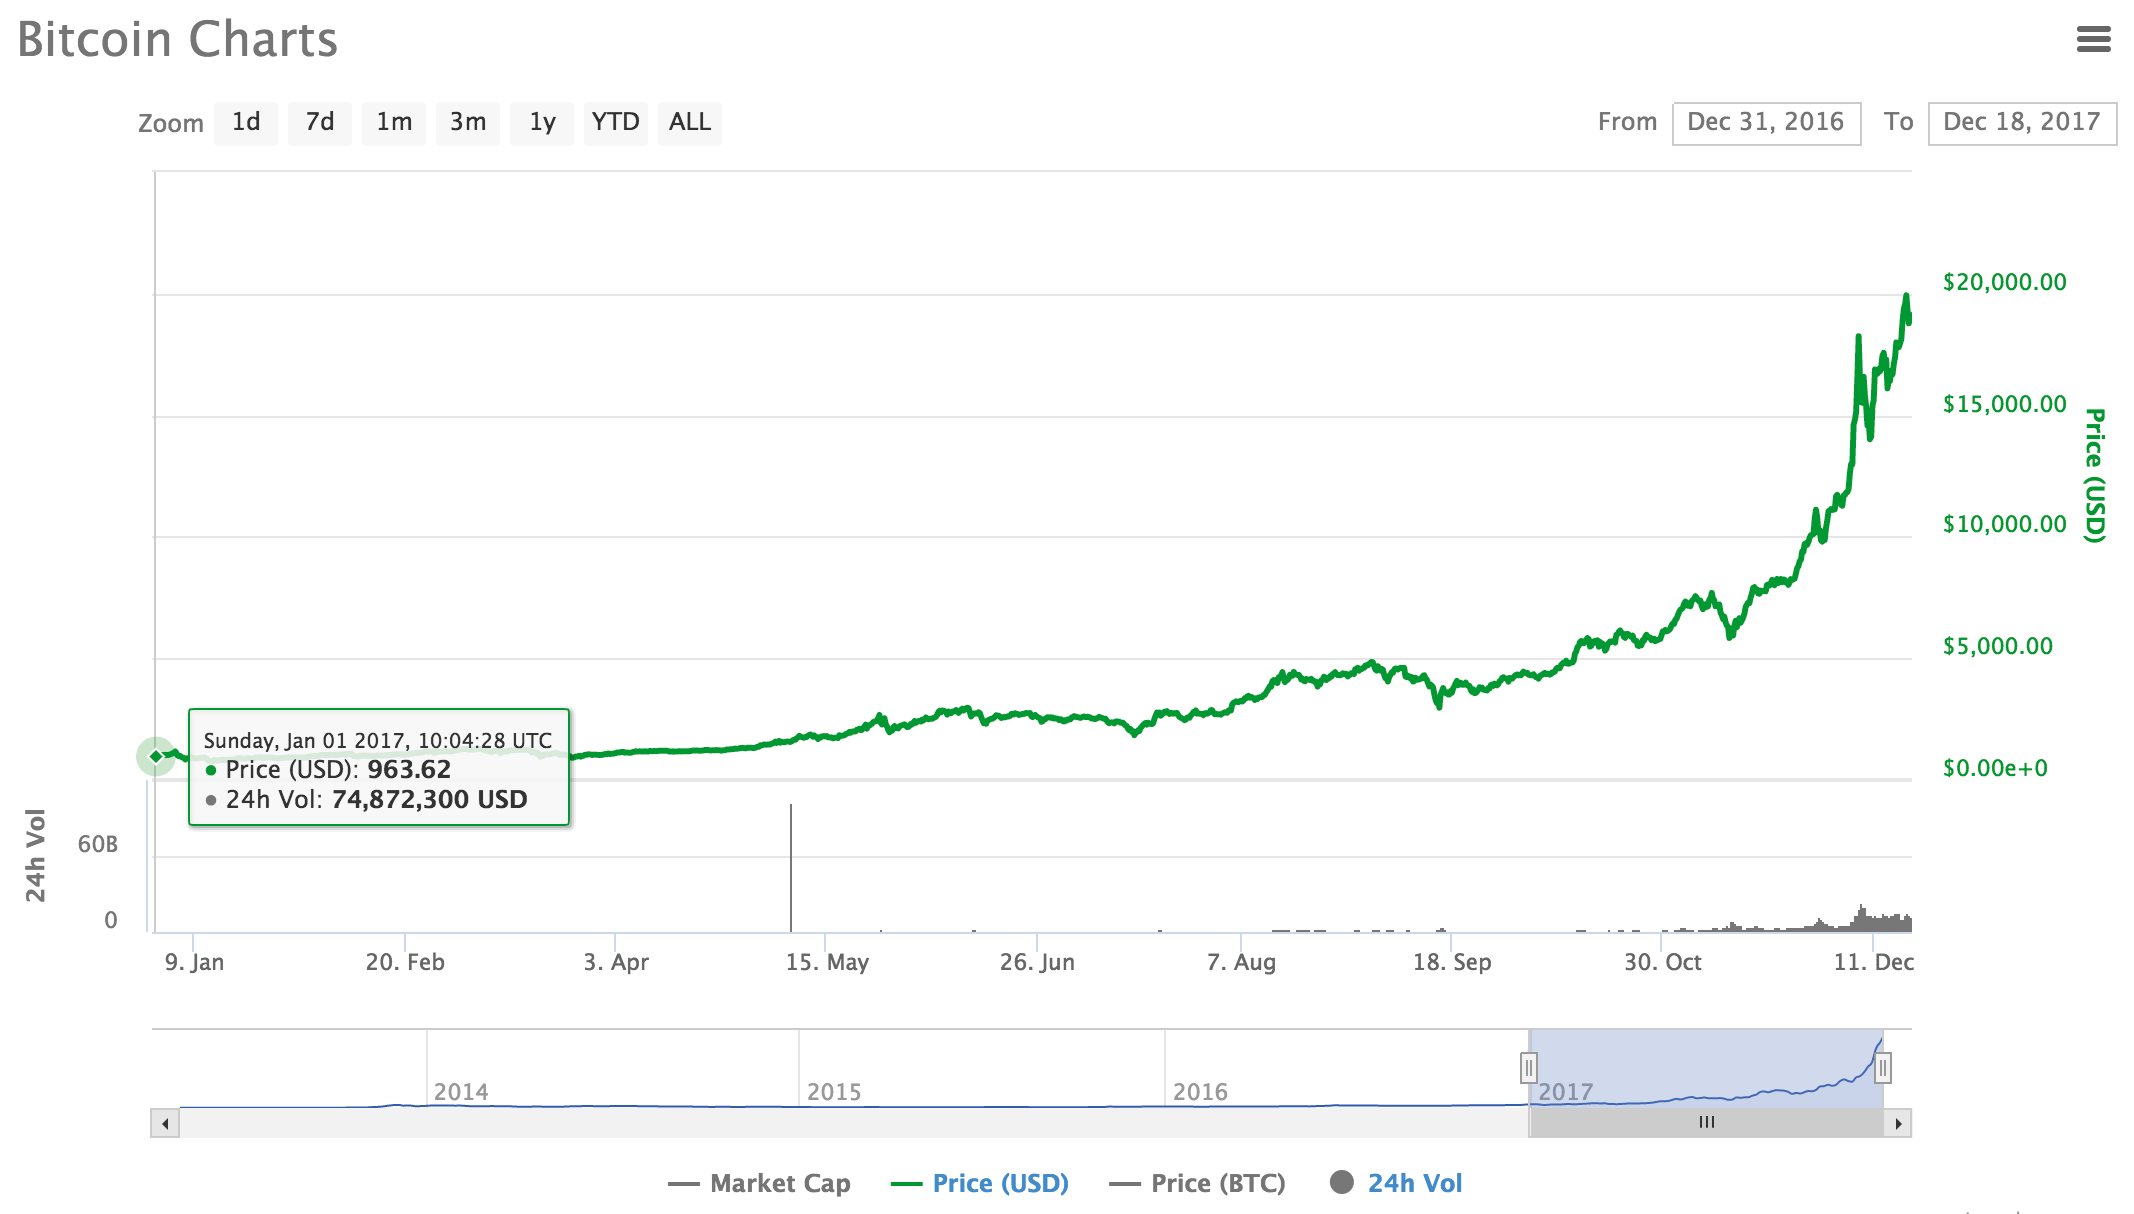Open the chart context hamburger menu
Viewport: 2134px width, 1214px height.
click(2093, 39)
